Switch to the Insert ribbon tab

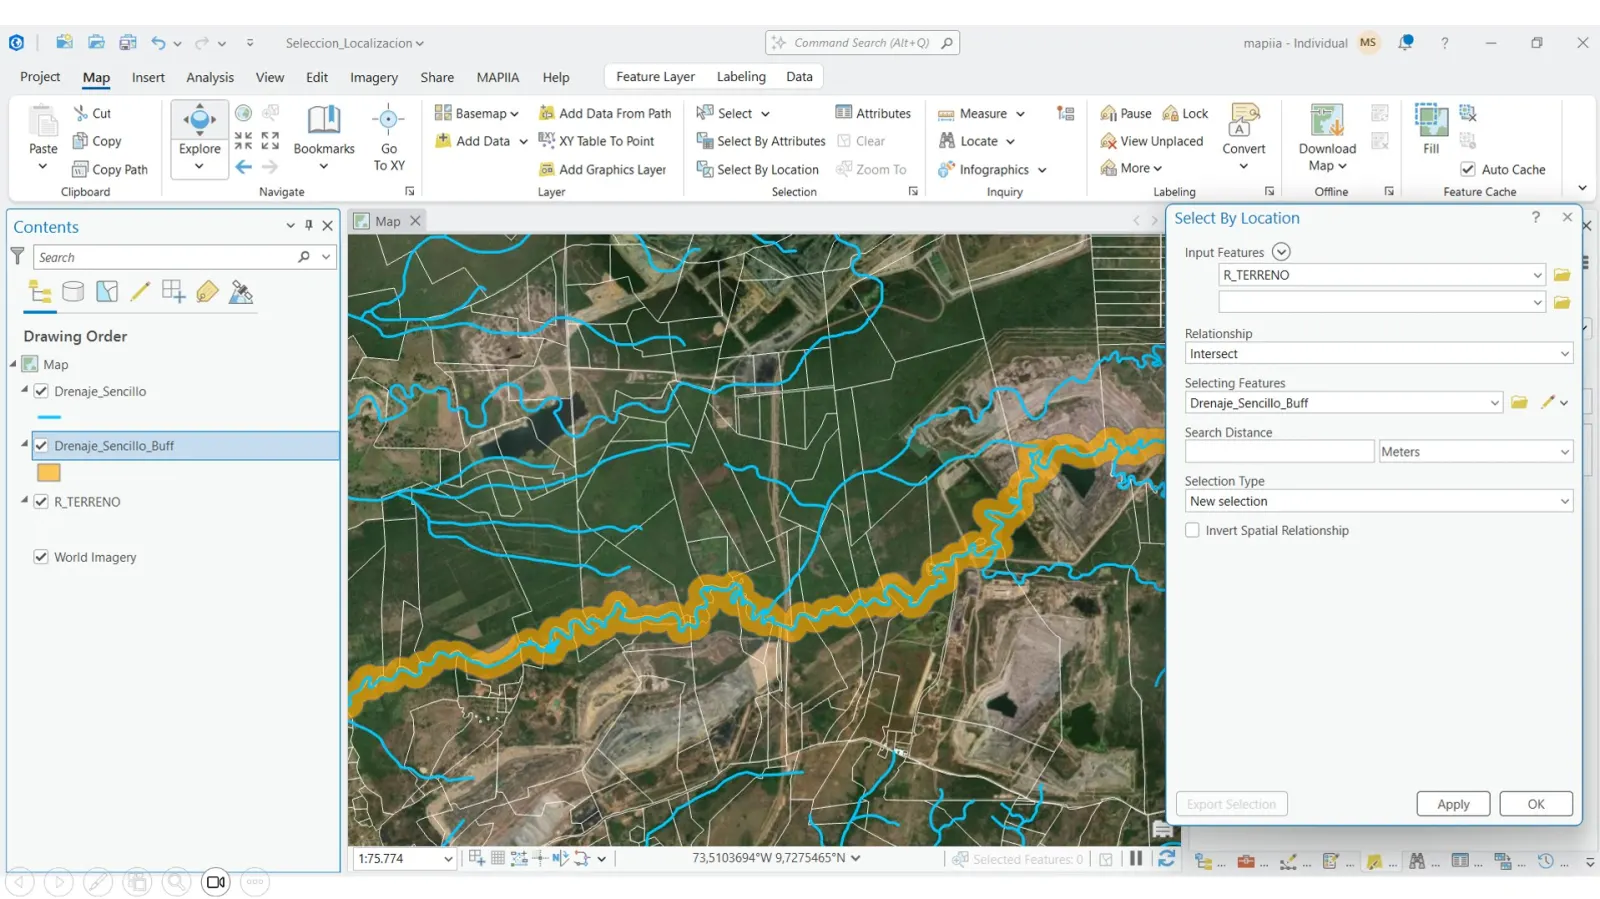148,77
